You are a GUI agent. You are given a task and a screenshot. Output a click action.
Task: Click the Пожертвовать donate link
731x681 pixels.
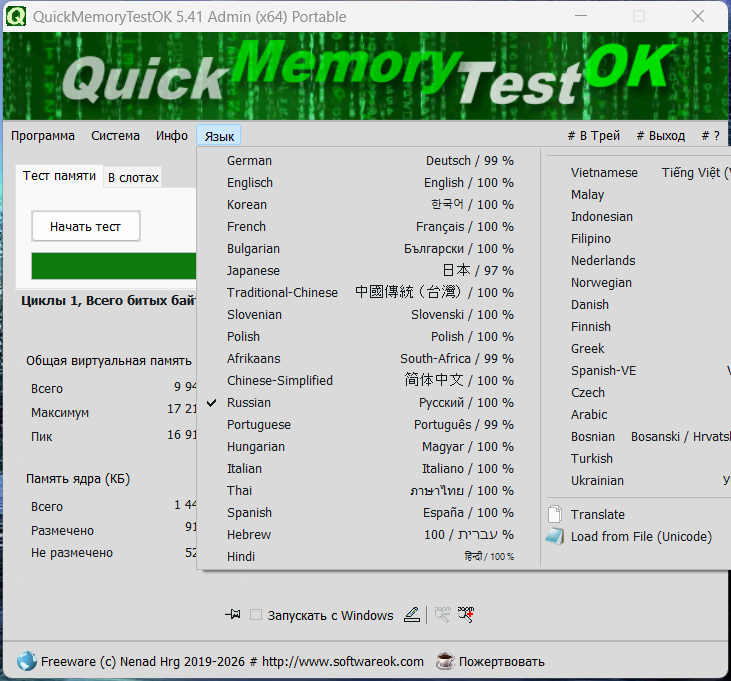[502, 661]
